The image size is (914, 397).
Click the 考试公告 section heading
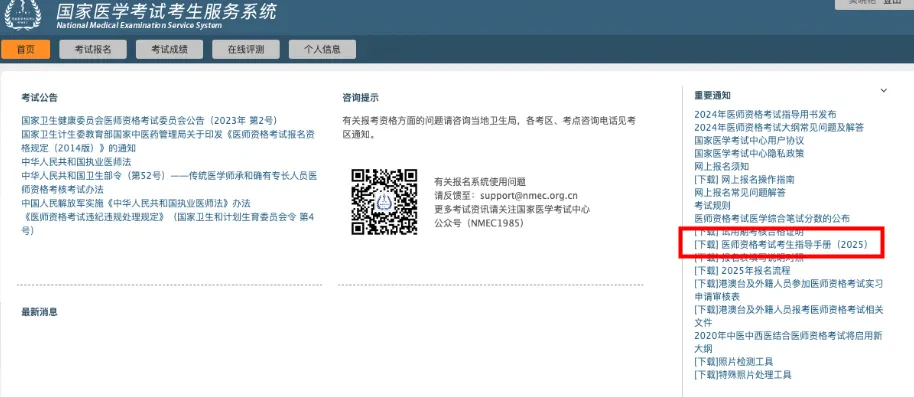[40, 97]
